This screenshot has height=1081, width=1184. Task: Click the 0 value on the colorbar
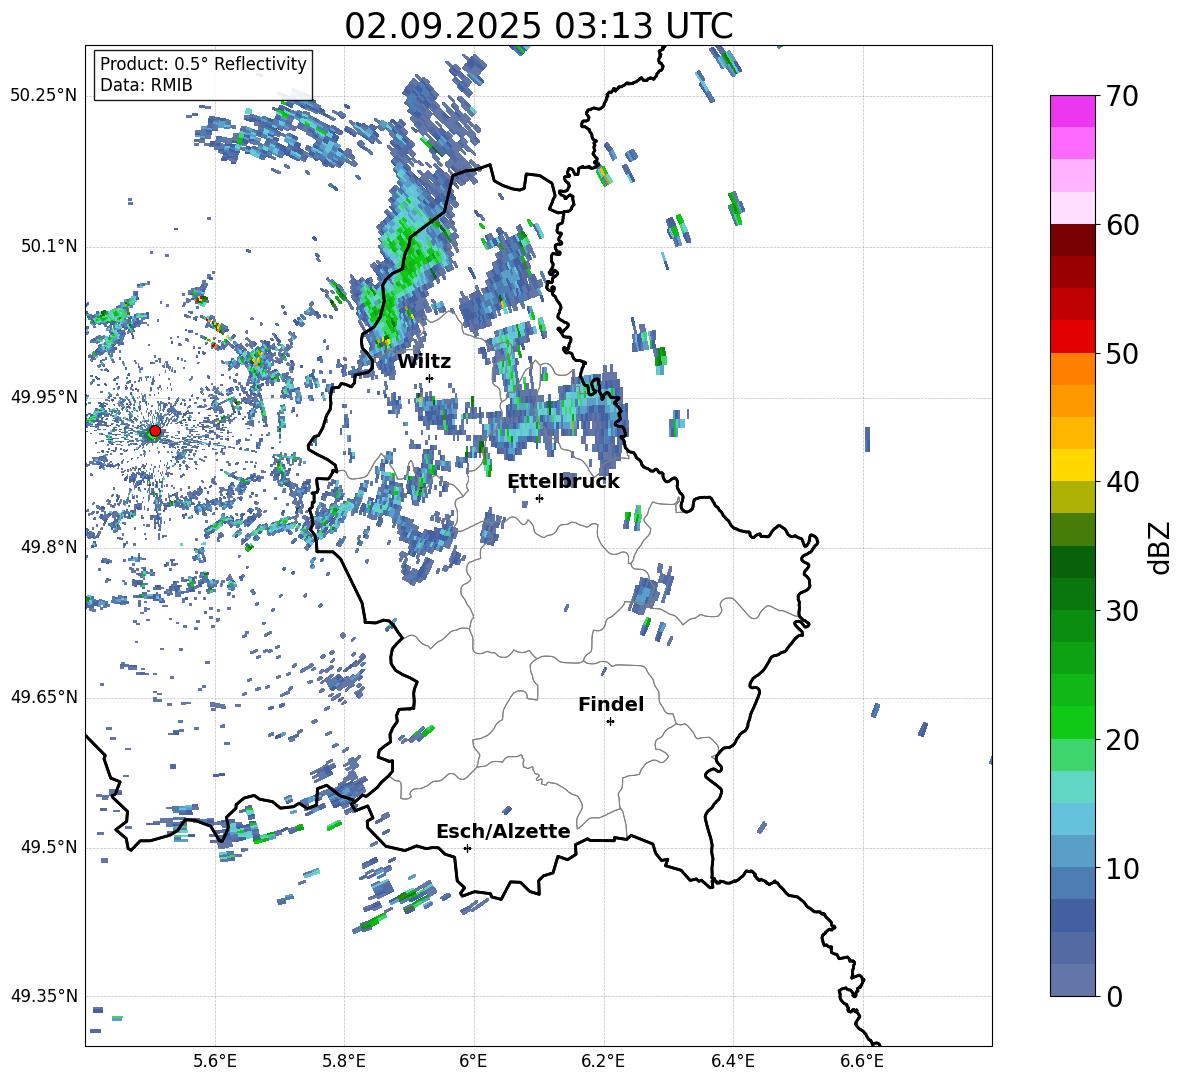(x=1114, y=996)
